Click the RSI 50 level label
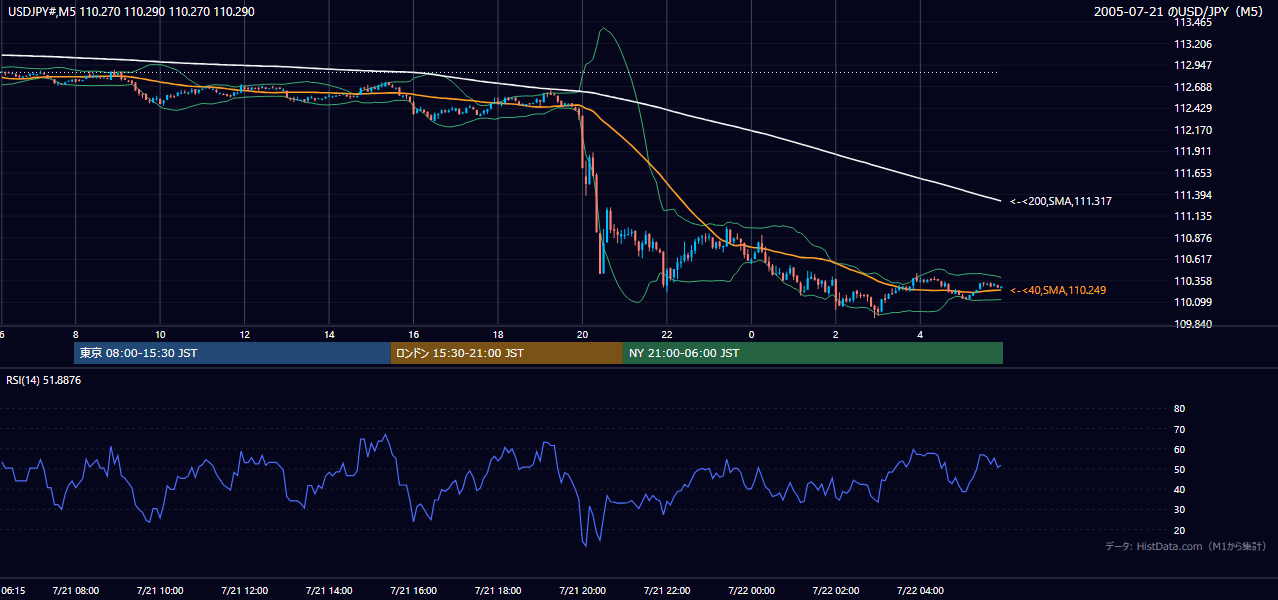Viewport: 1278px width, 600px height. [1179, 469]
